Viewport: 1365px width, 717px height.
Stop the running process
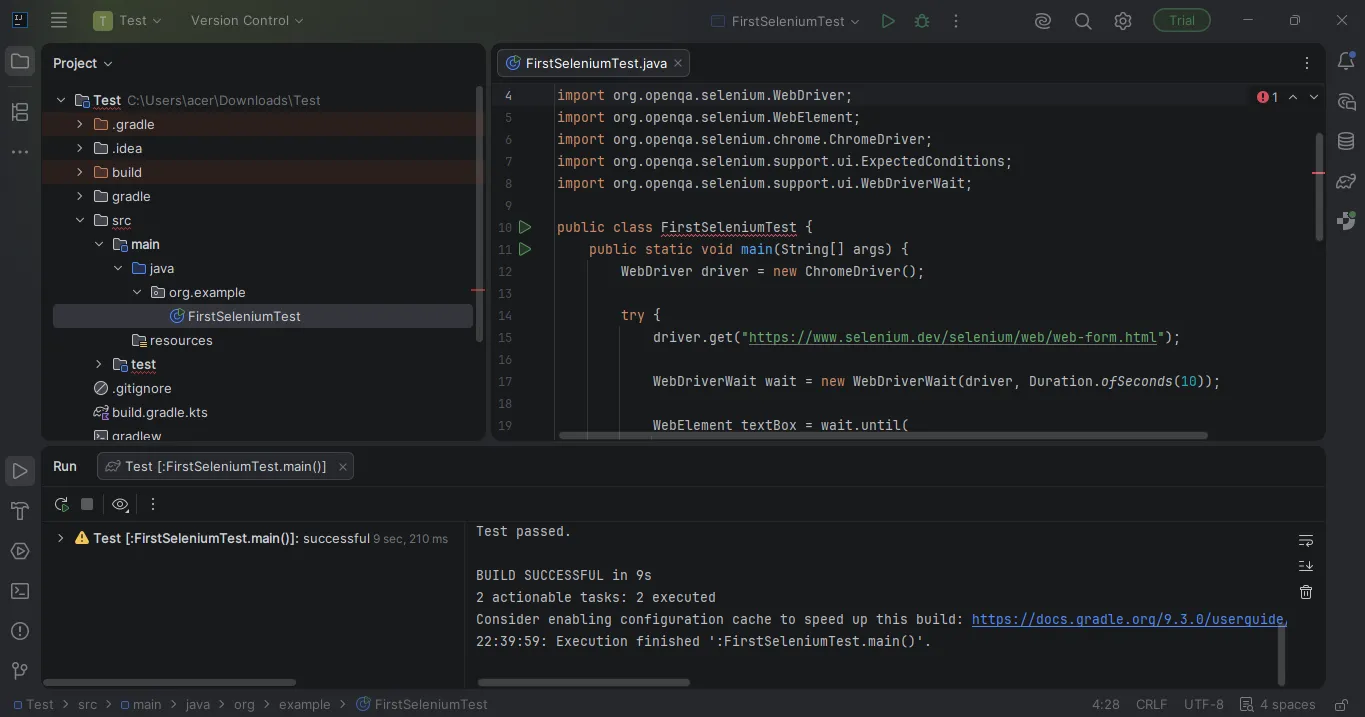[87, 505]
